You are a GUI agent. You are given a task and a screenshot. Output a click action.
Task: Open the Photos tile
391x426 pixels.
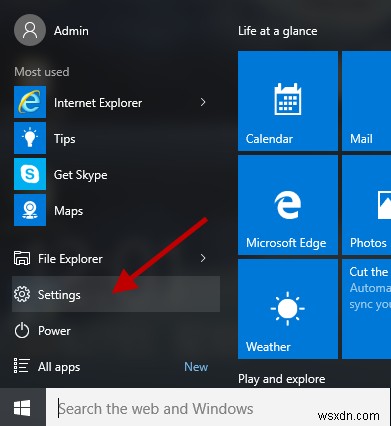367,205
